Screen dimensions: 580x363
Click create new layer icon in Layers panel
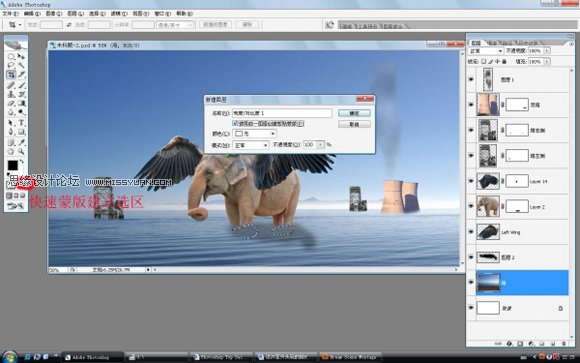tap(553, 344)
